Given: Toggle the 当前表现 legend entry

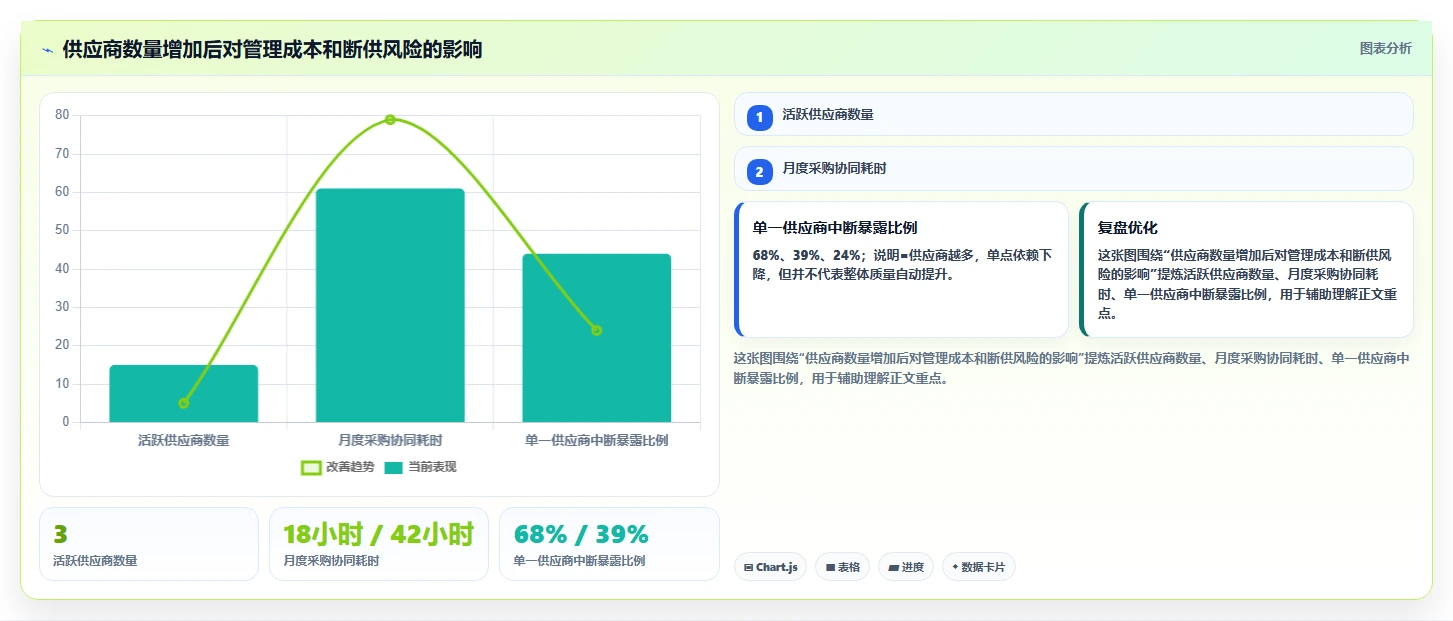Looking at the screenshot, I should tap(420, 467).
